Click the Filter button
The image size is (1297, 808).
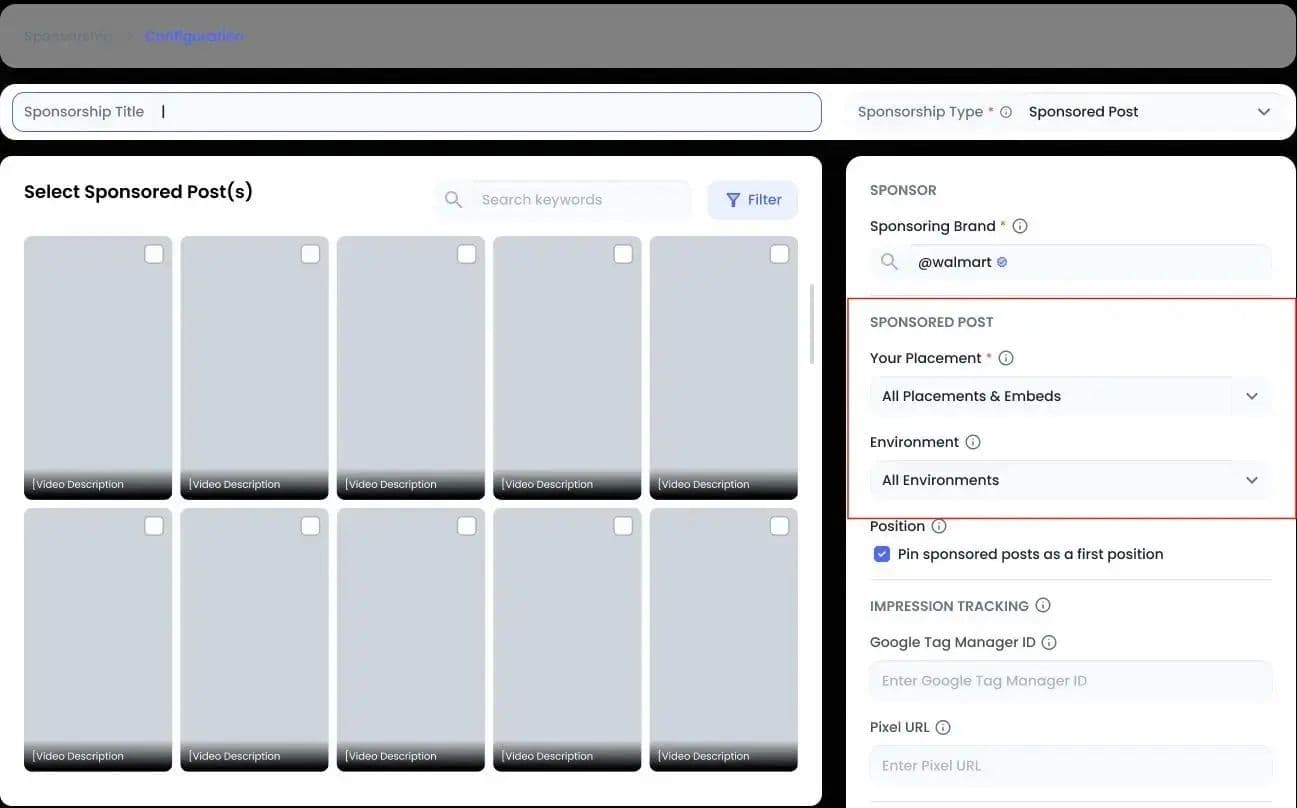753,200
